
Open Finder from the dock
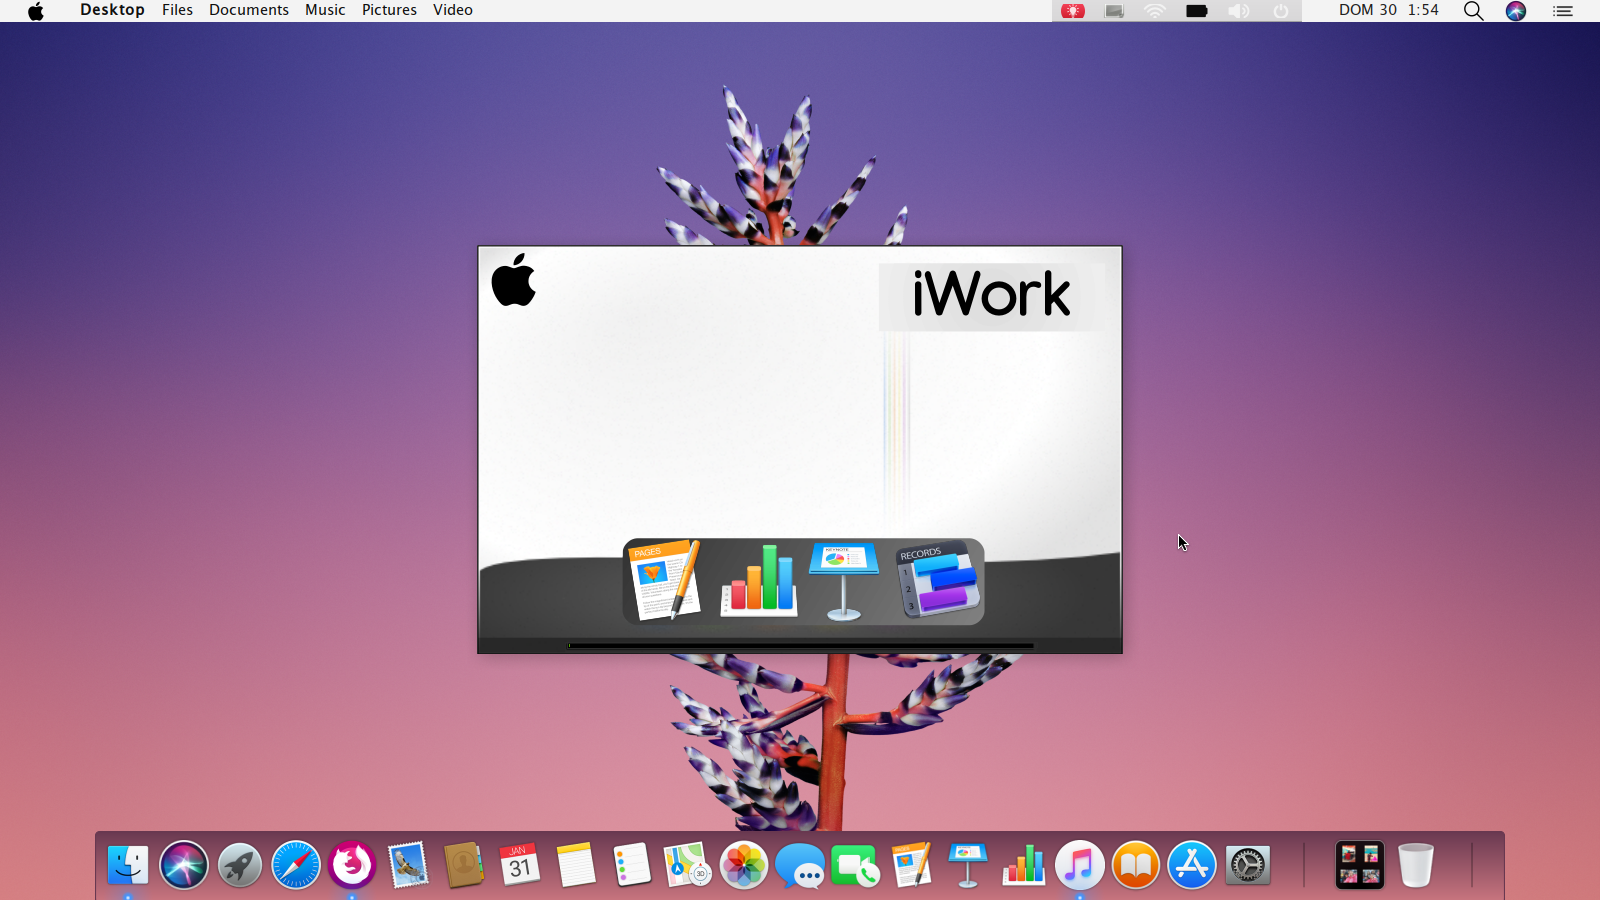[128, 865]
